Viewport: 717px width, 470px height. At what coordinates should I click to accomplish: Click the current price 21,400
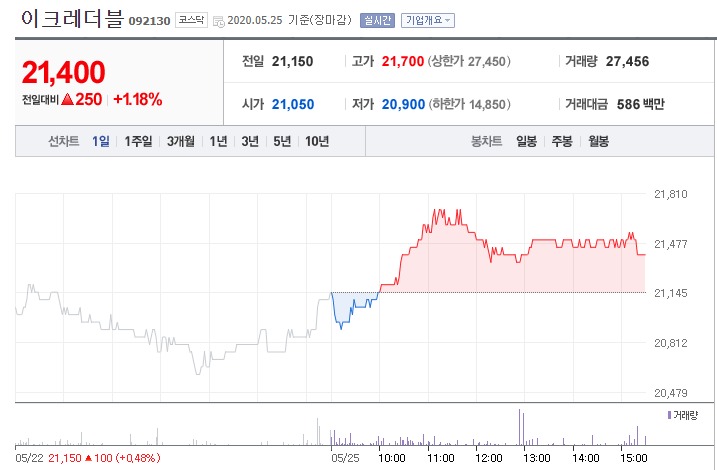click(64, 73)
